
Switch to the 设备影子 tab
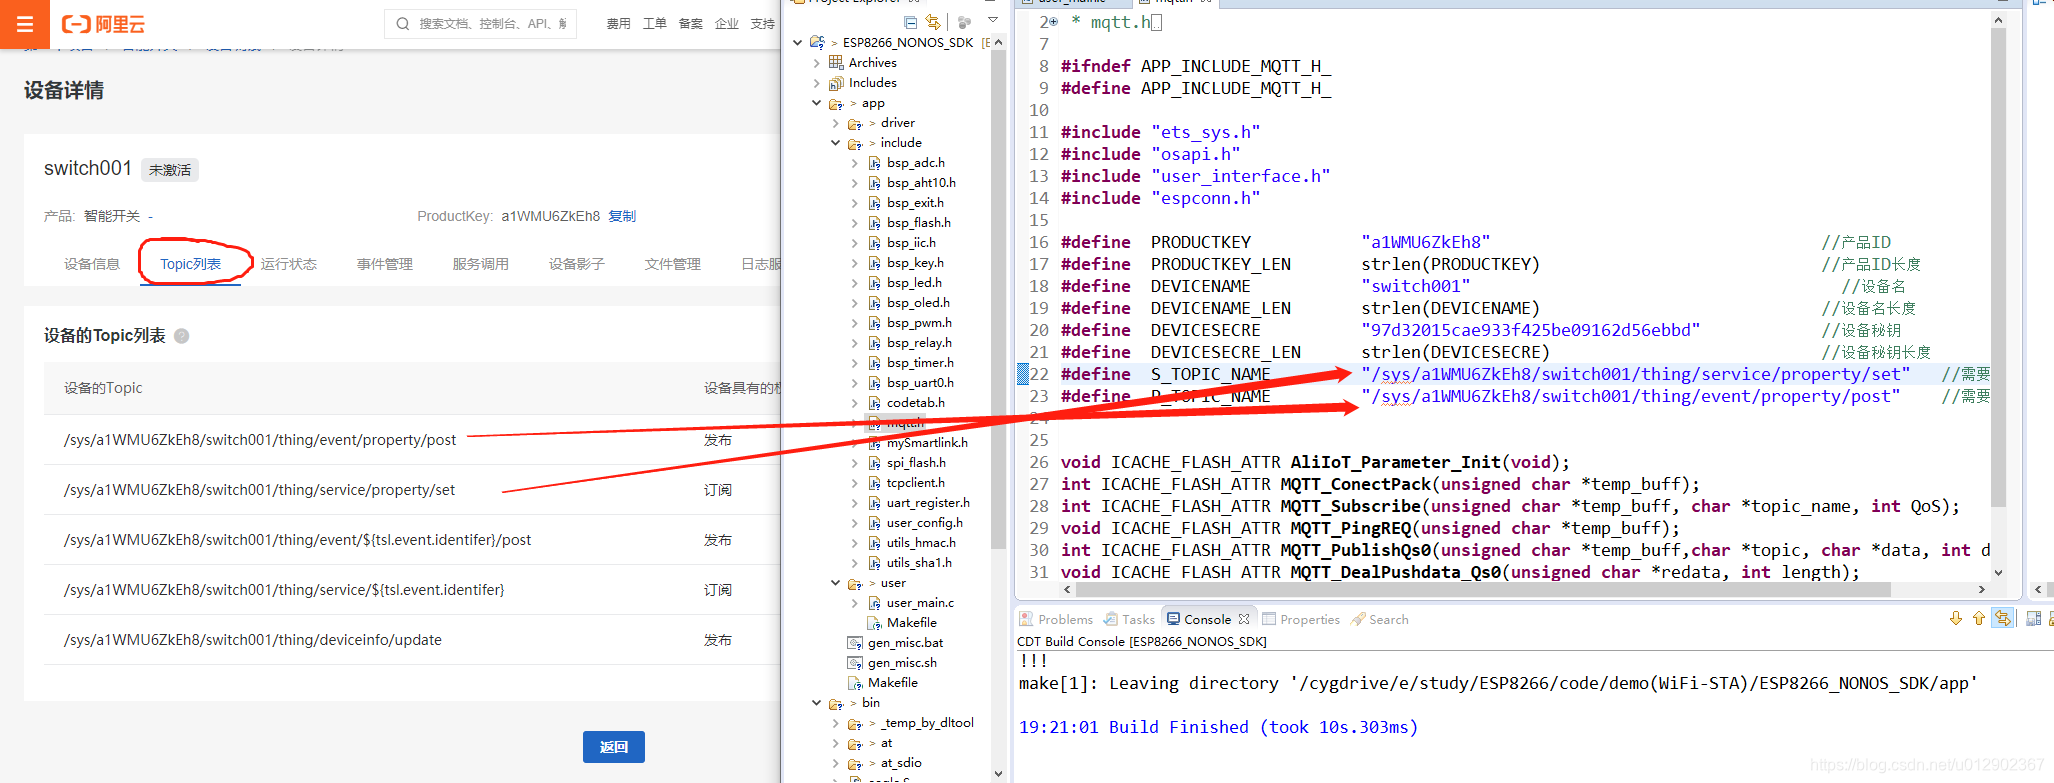[x=577, y=264]
